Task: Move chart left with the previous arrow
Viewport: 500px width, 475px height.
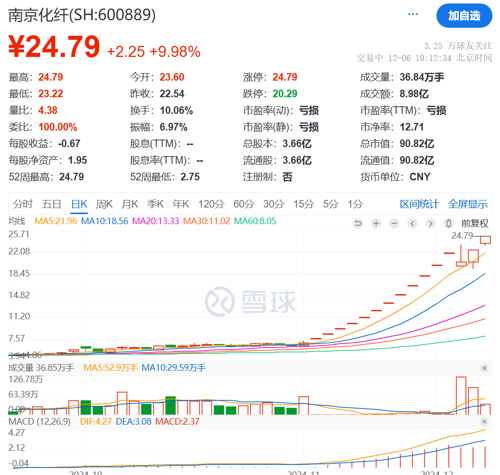Action: coord(412,223)
